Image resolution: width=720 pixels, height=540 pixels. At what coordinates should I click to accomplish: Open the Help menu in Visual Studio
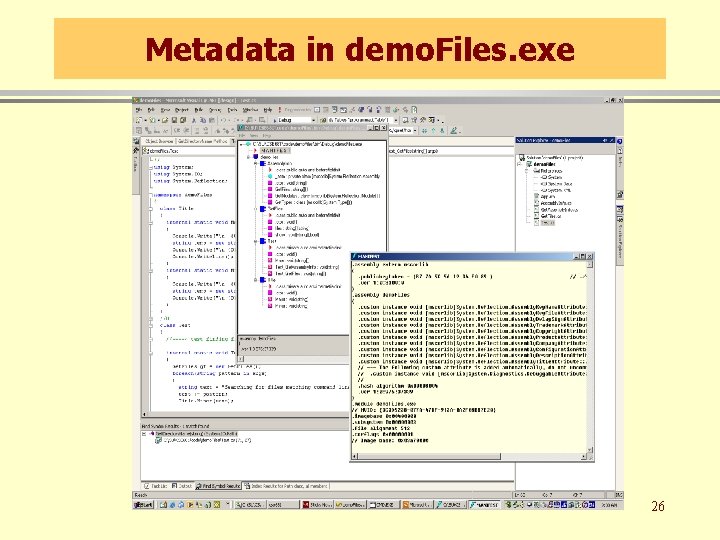pos(268,110)
